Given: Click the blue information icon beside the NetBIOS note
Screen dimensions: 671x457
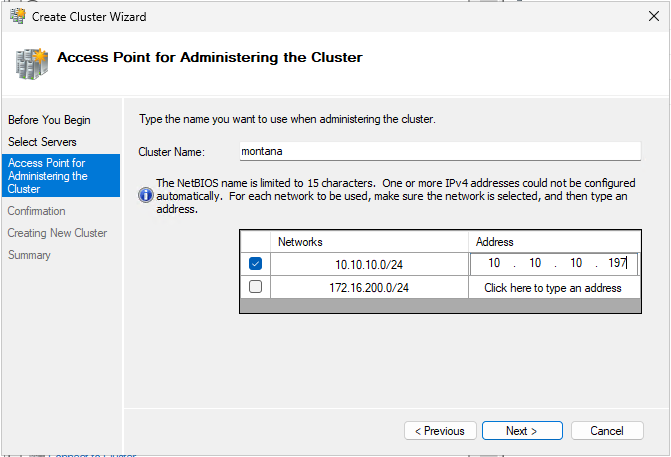Looking at the screenshot, I should (146, 196).
